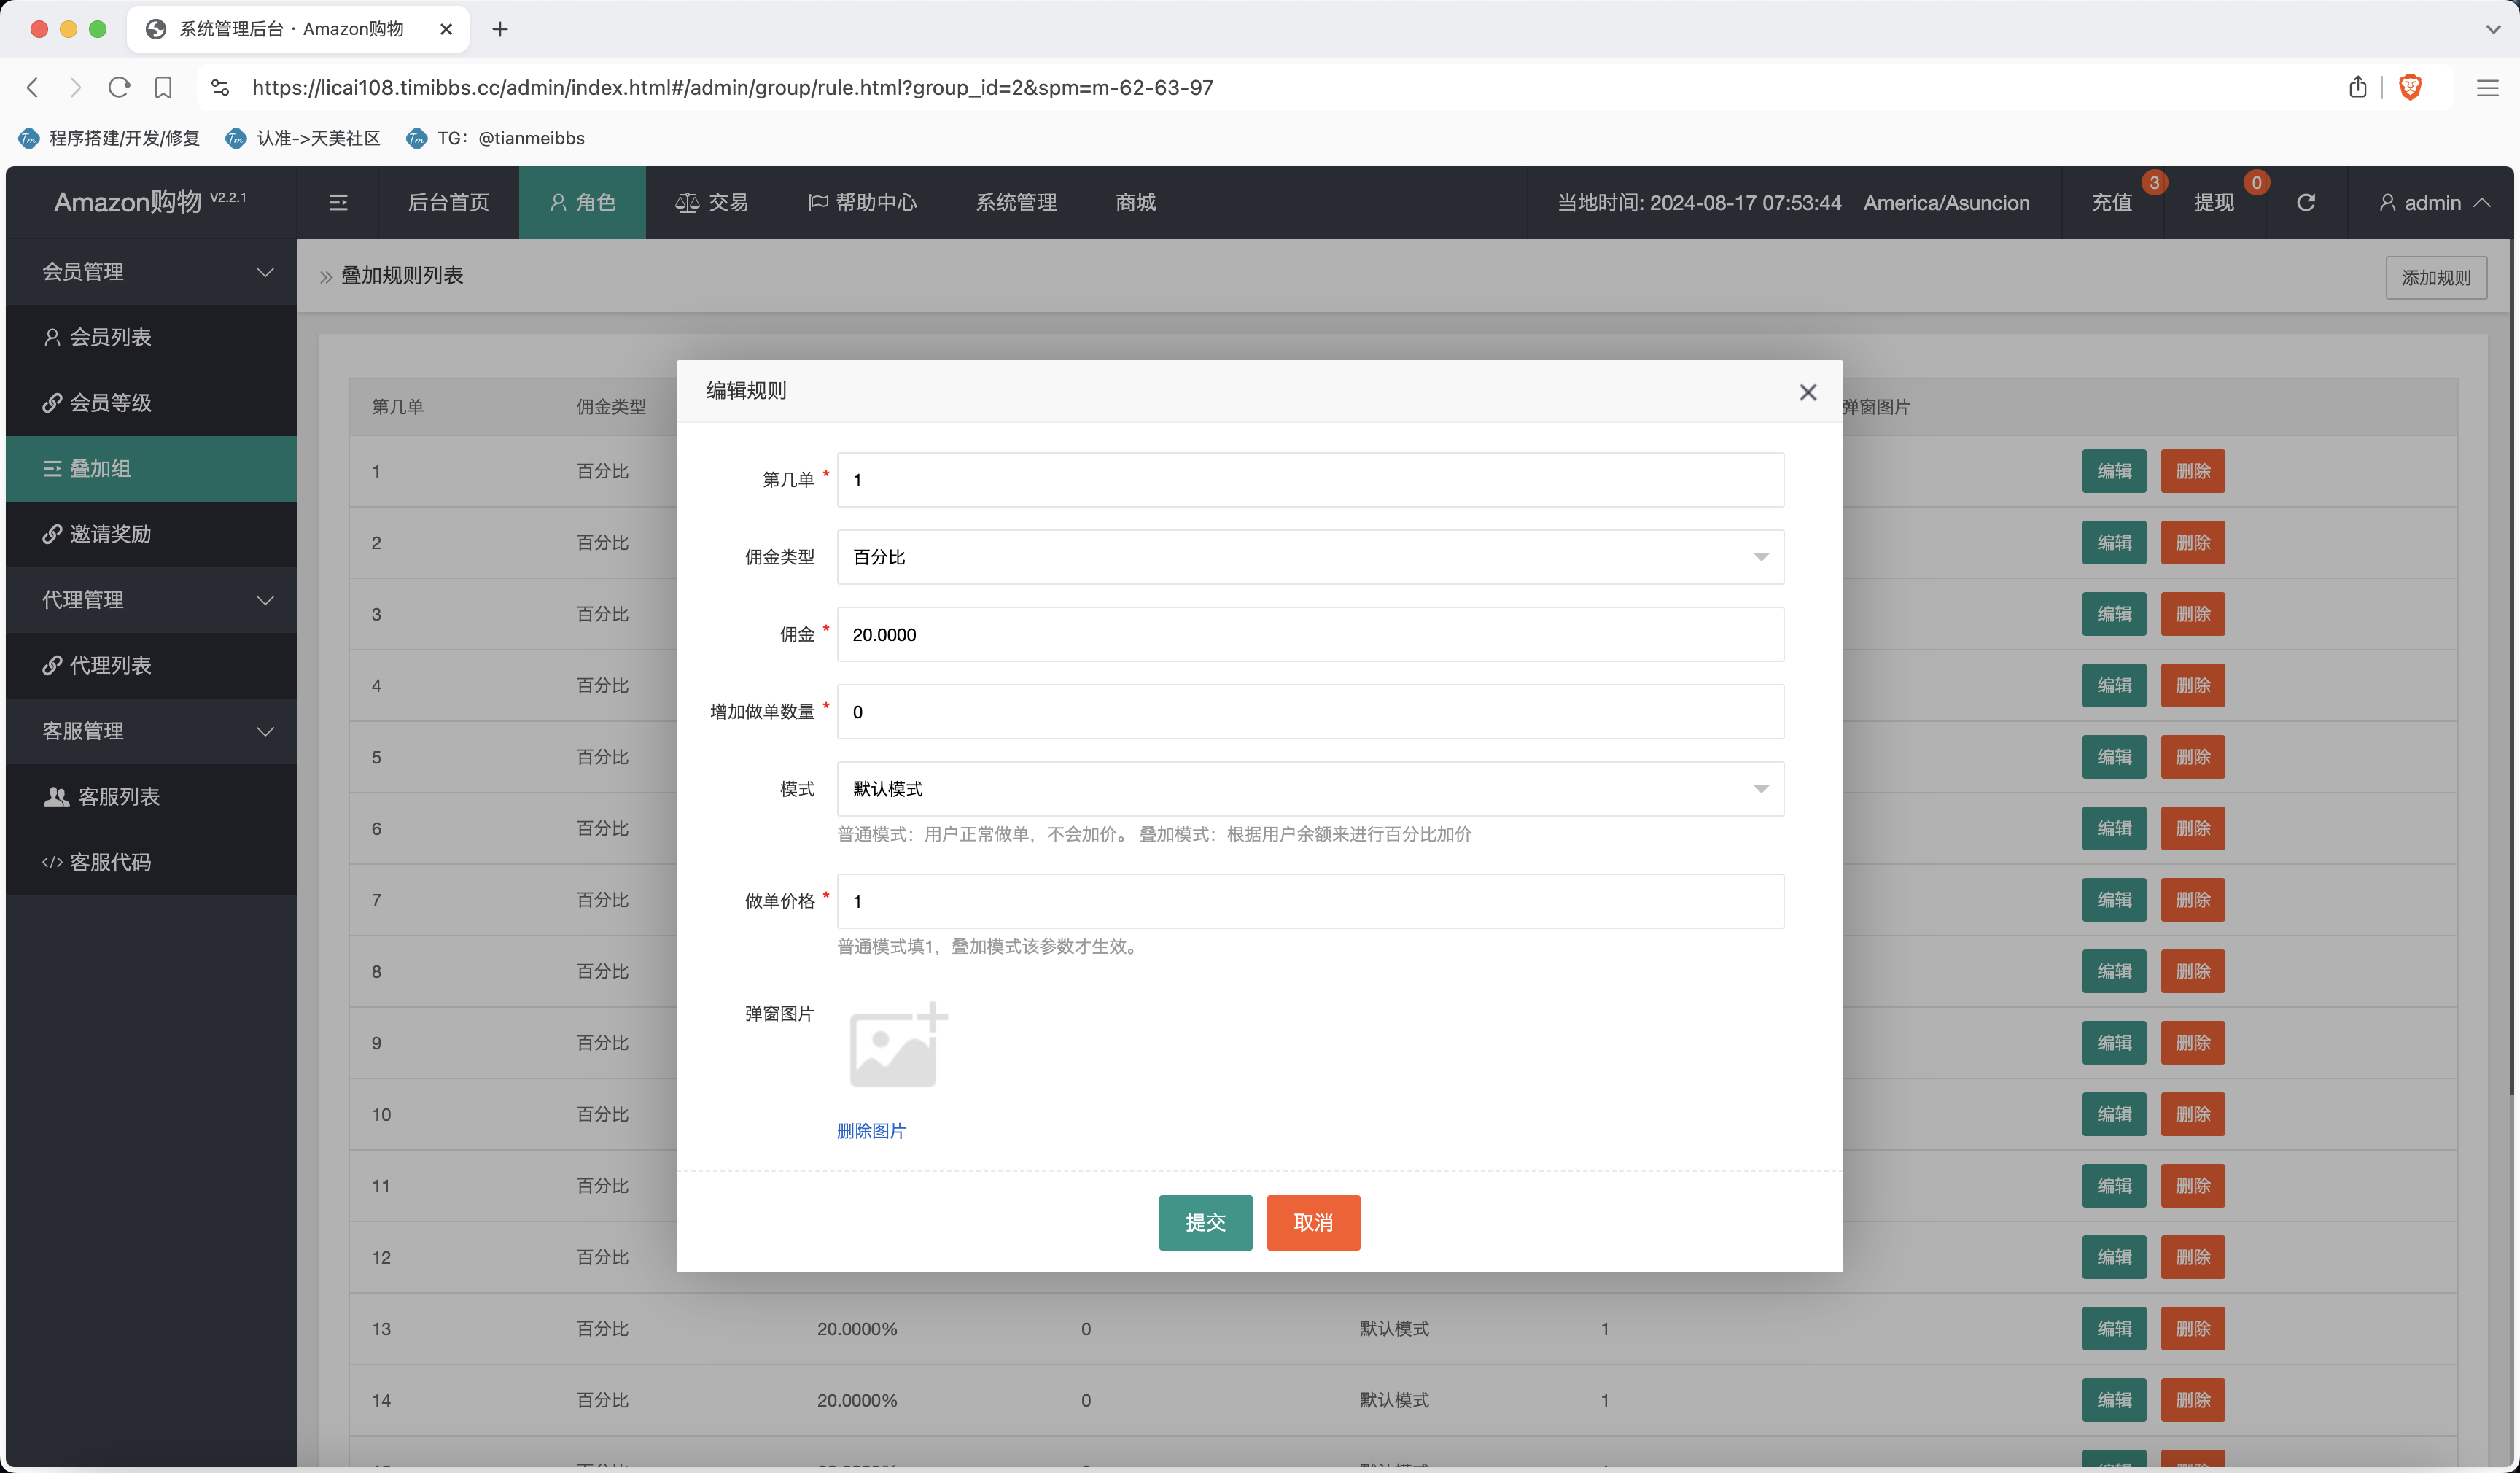Open 邀请奖励 in the sidebar
Viewport: 2520px width, 1473px height.
(x=151, y=534)
